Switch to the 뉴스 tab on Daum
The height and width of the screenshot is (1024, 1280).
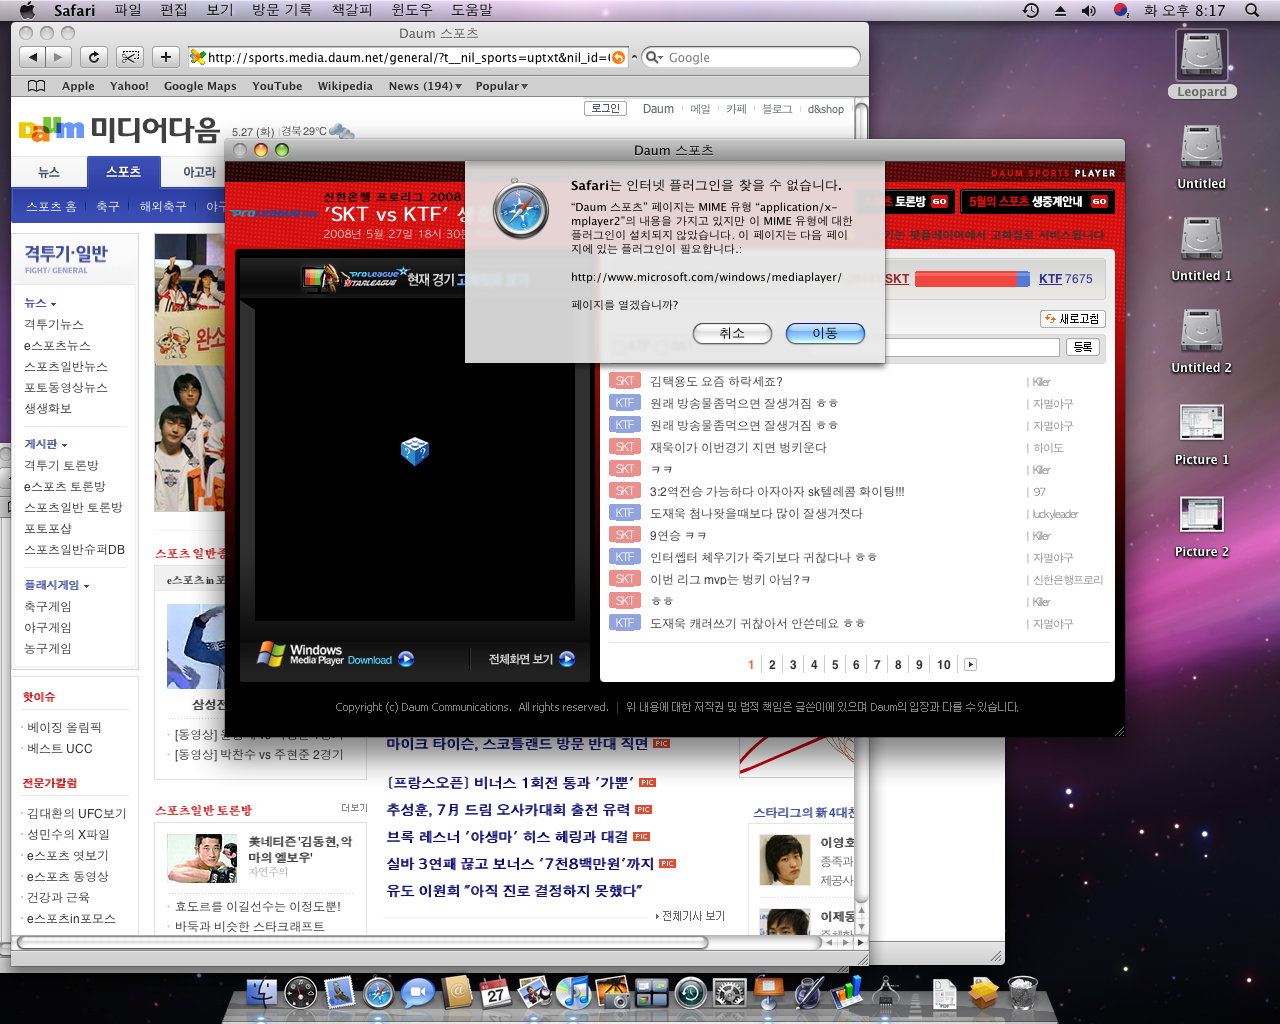click(x=49, y=172)
